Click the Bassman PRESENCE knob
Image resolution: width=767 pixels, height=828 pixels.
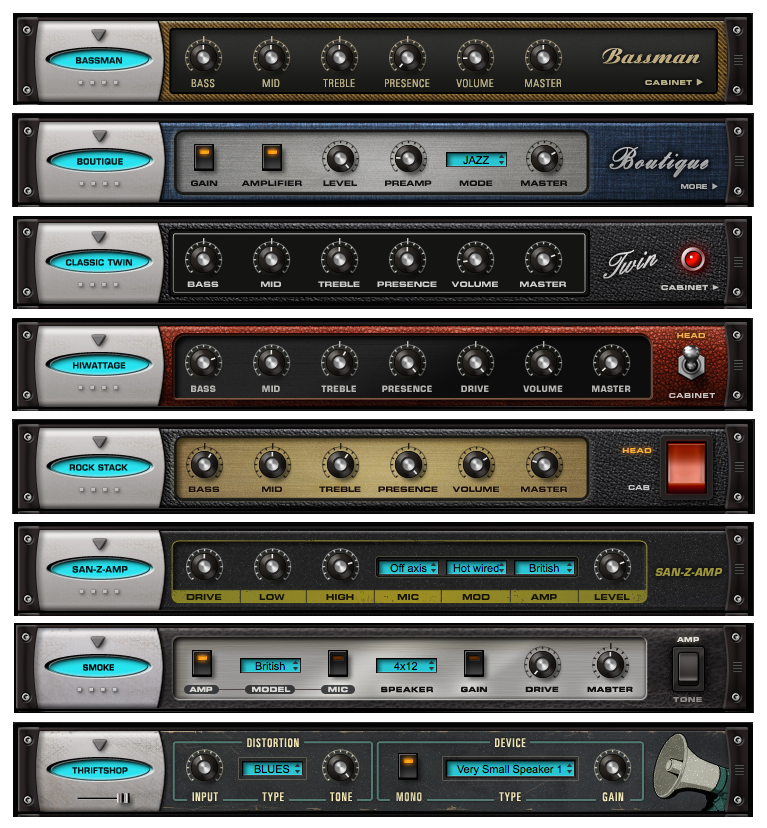pos(407,57)
